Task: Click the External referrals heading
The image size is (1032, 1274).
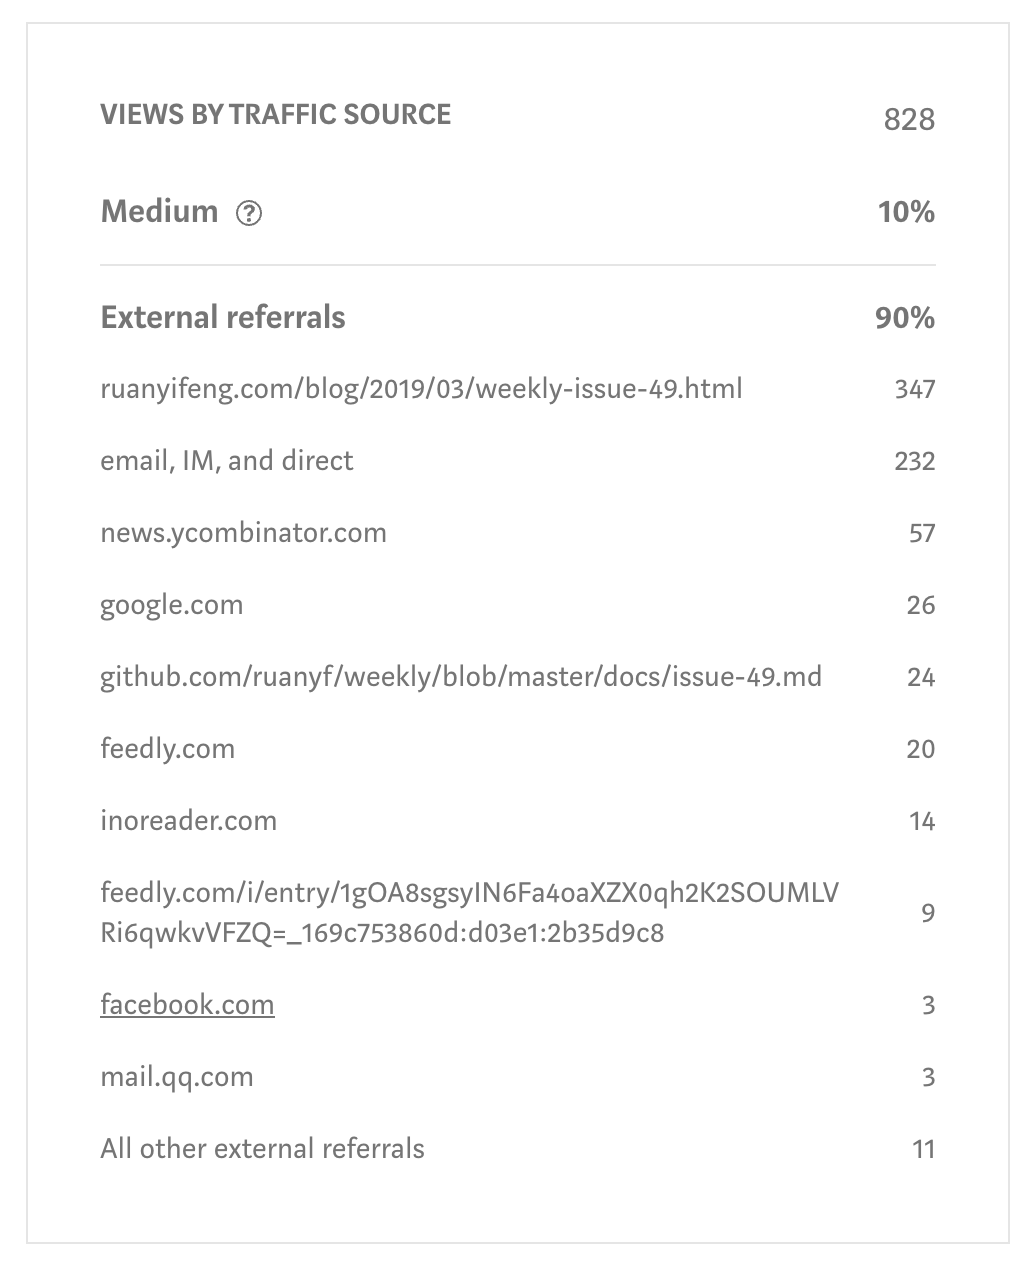Action: [223, 318]
